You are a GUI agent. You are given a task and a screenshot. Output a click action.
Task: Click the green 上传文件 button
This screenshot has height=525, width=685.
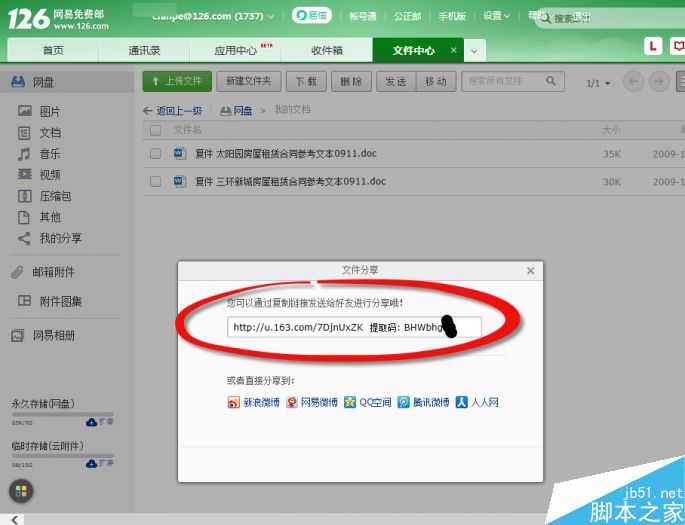(177, 81)
